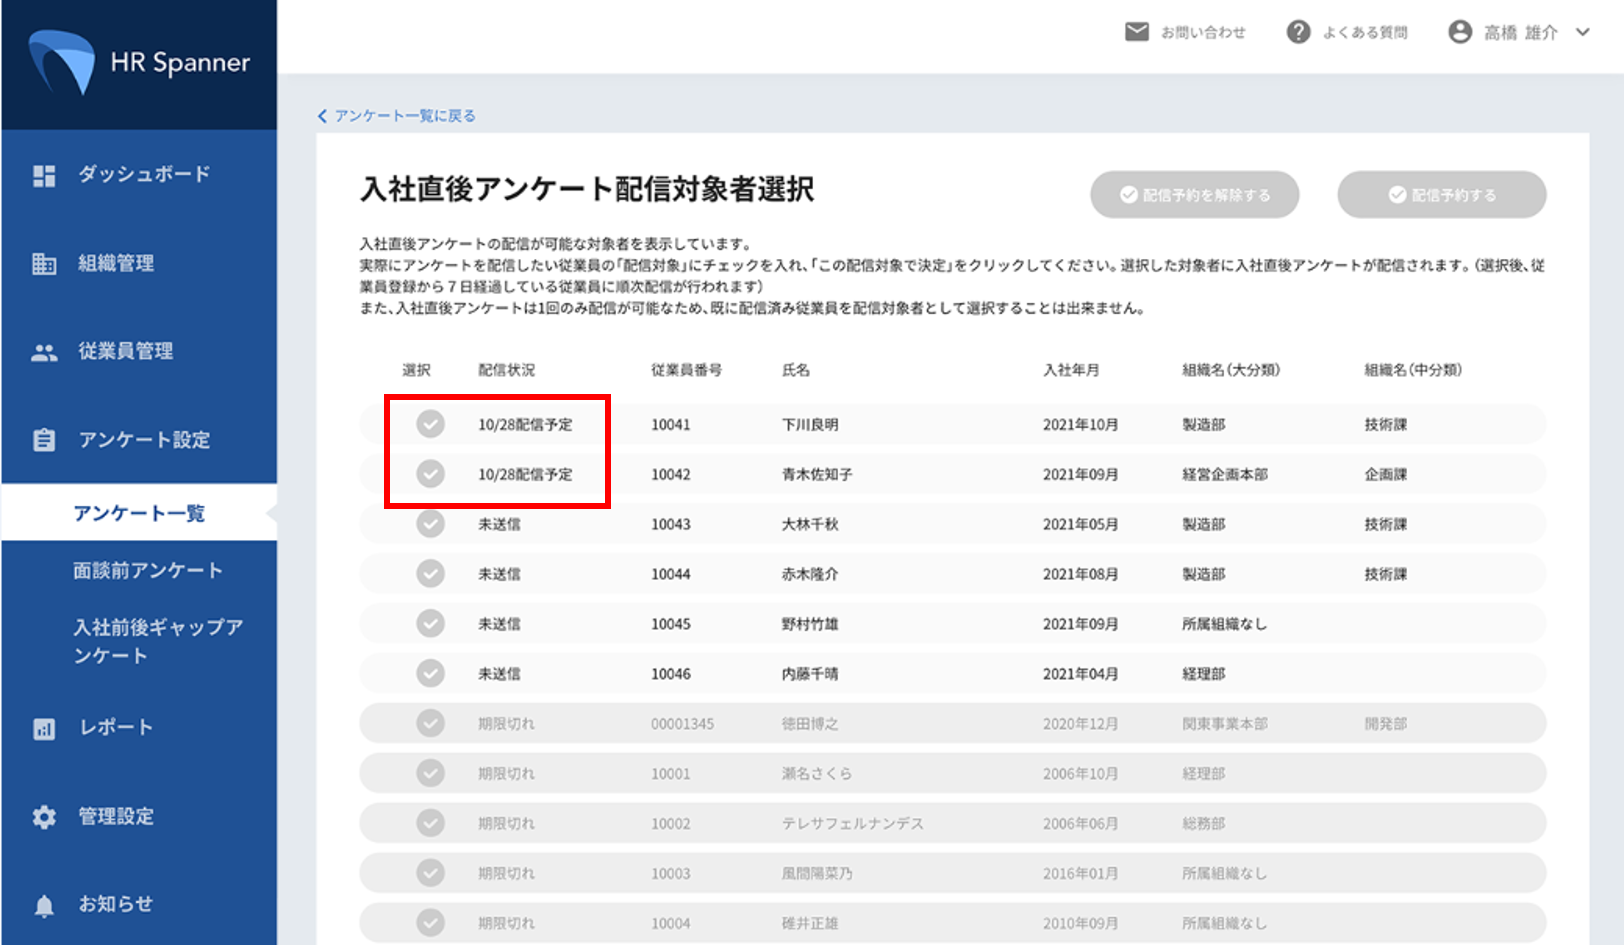Open 管理設定 via the gear icon
Image resolution: width=1624 pixels, height=945 pixels.
44,817
